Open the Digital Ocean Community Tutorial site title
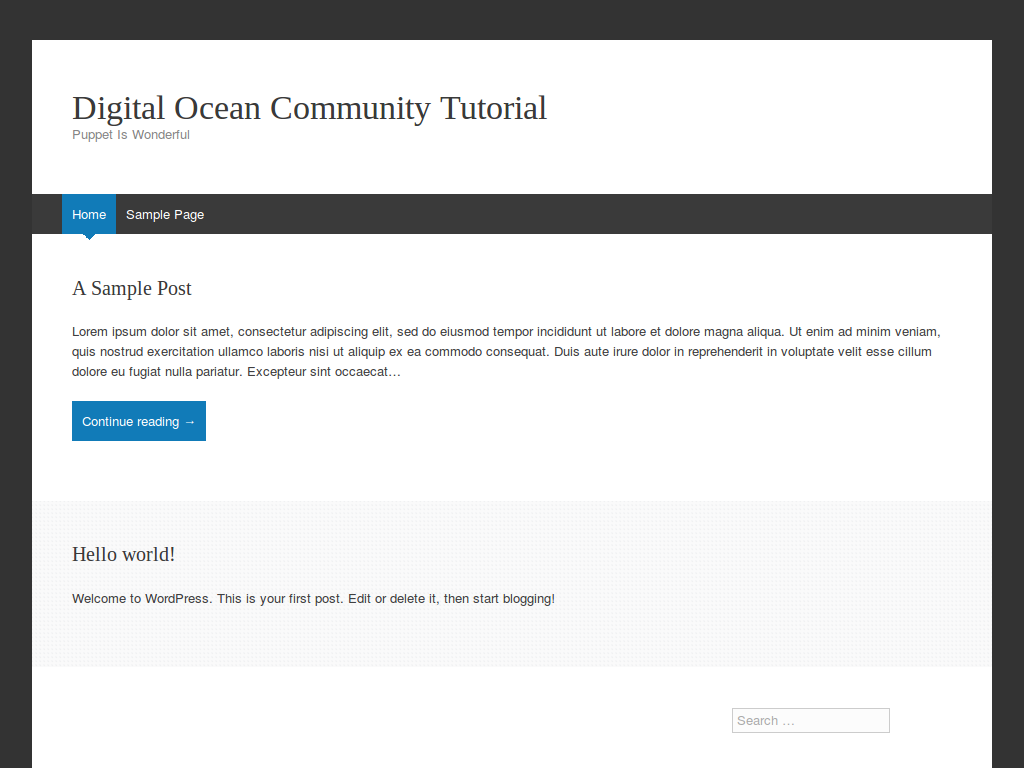 click(309, 108)
